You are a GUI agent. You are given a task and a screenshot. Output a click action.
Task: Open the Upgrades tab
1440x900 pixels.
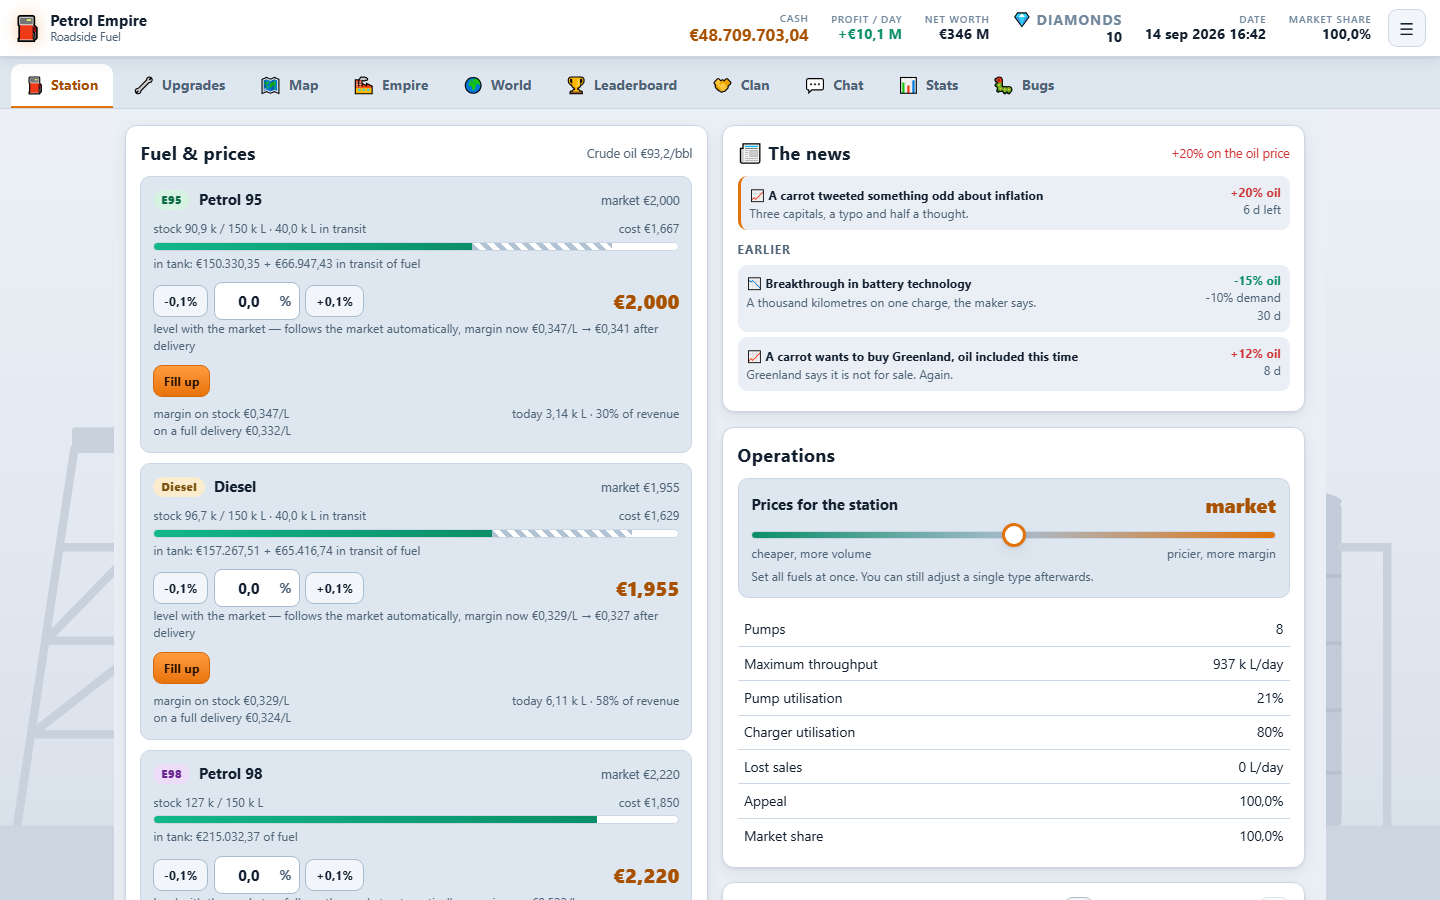click(180, 86)
